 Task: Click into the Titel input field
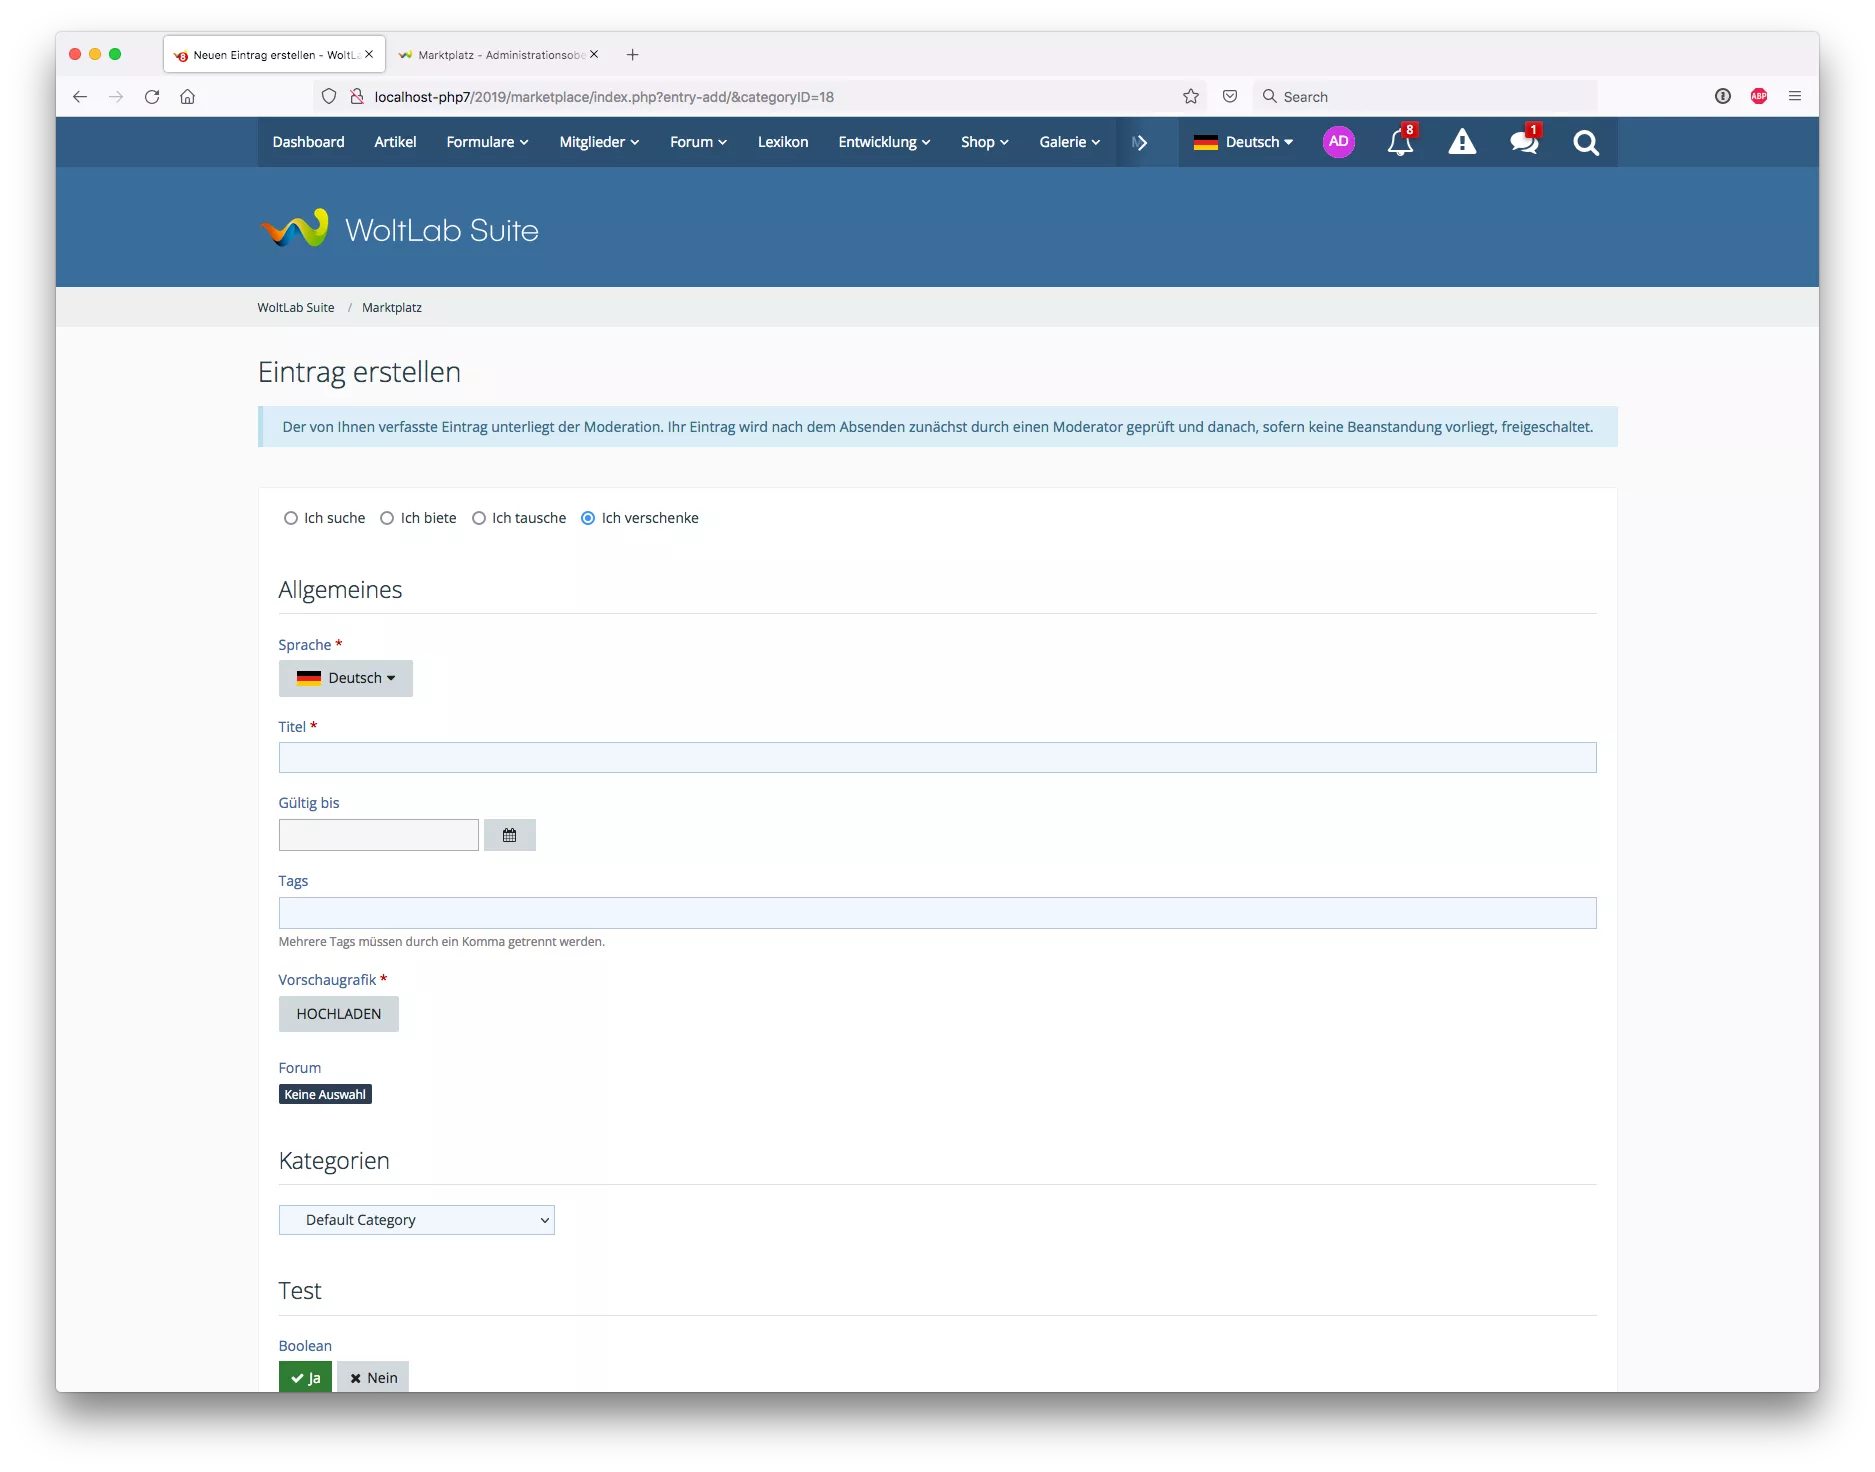point(937,758)
